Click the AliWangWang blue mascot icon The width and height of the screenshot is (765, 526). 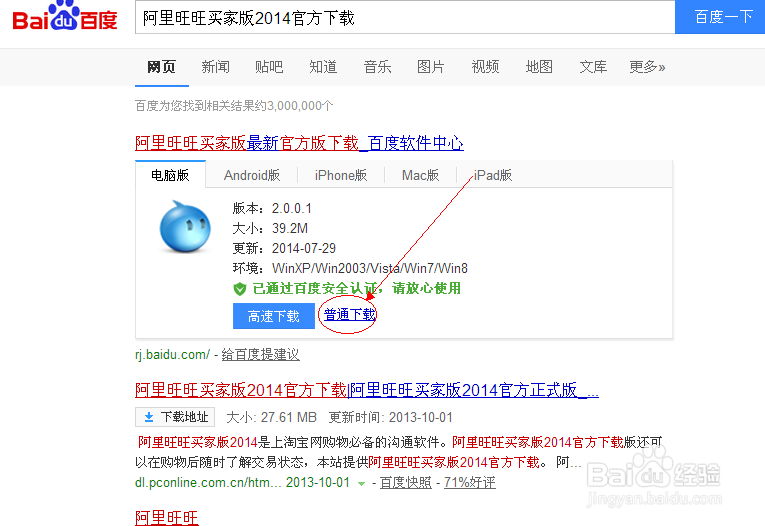[185, 227]
